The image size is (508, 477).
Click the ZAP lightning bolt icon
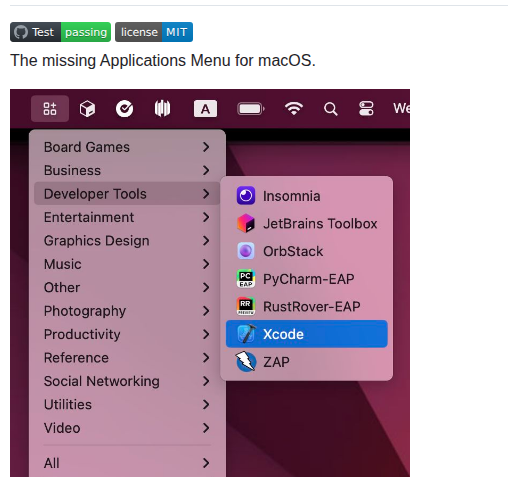pos(246,362)
